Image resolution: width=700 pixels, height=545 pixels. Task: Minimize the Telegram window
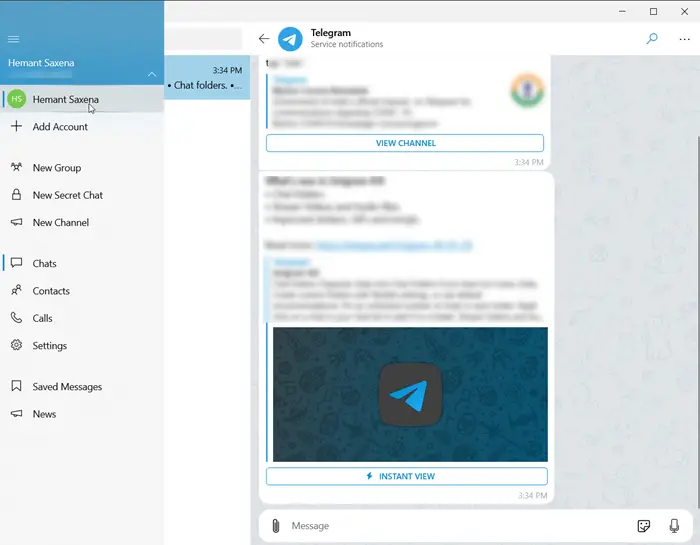click(x=622, y=12)
